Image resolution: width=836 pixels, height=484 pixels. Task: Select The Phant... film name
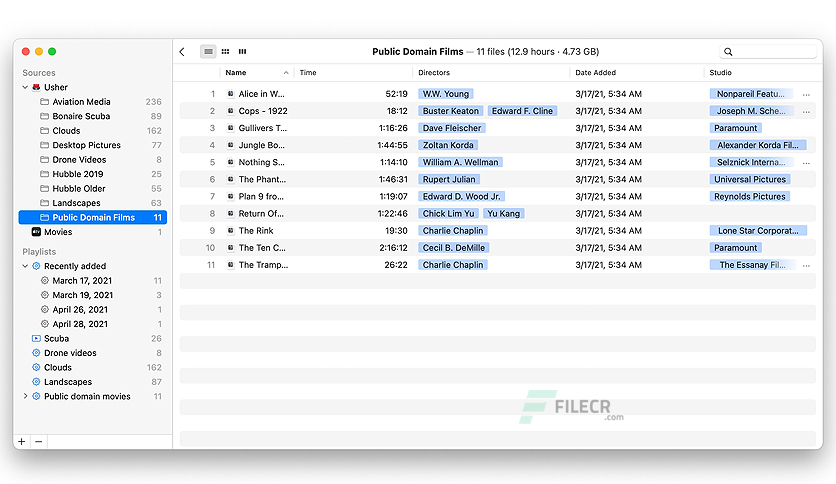click(x=262, y=180)
